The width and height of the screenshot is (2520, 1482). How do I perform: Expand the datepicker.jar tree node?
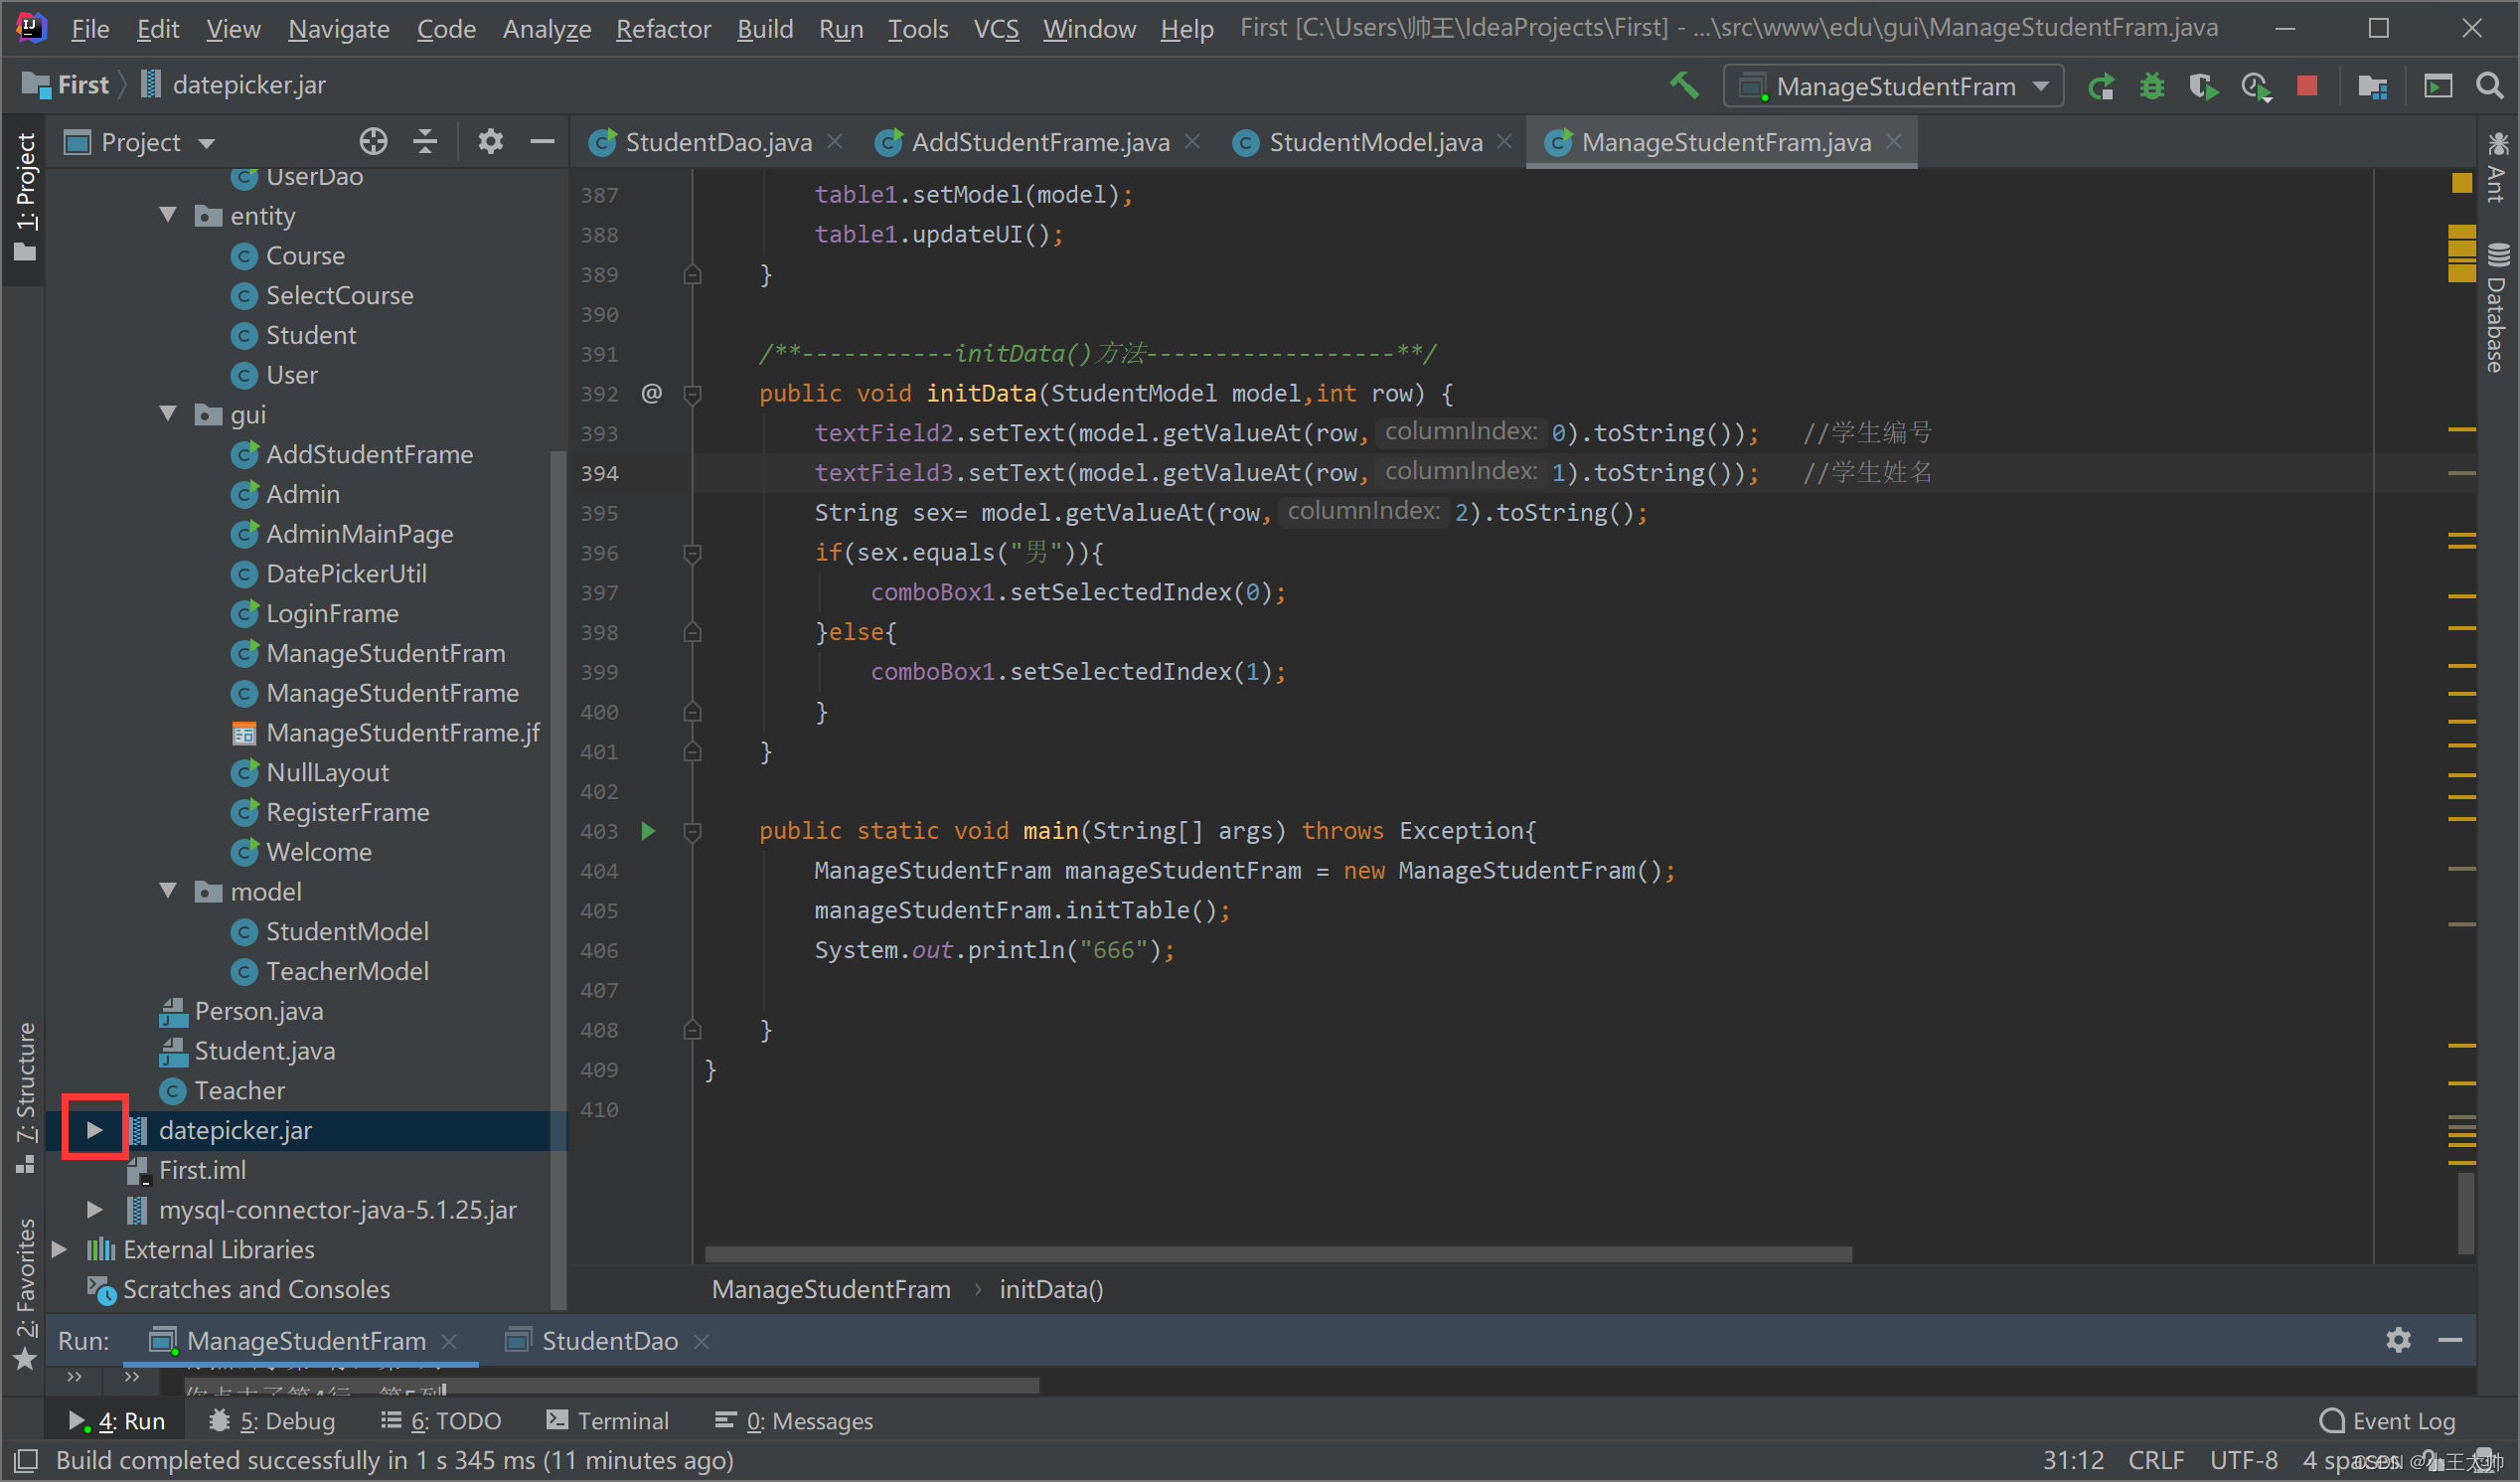94,1130
